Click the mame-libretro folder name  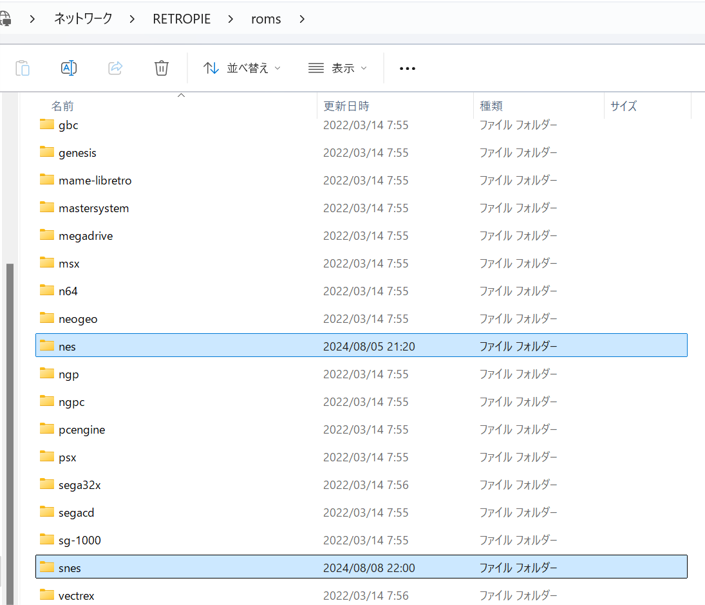pos(95,181)
